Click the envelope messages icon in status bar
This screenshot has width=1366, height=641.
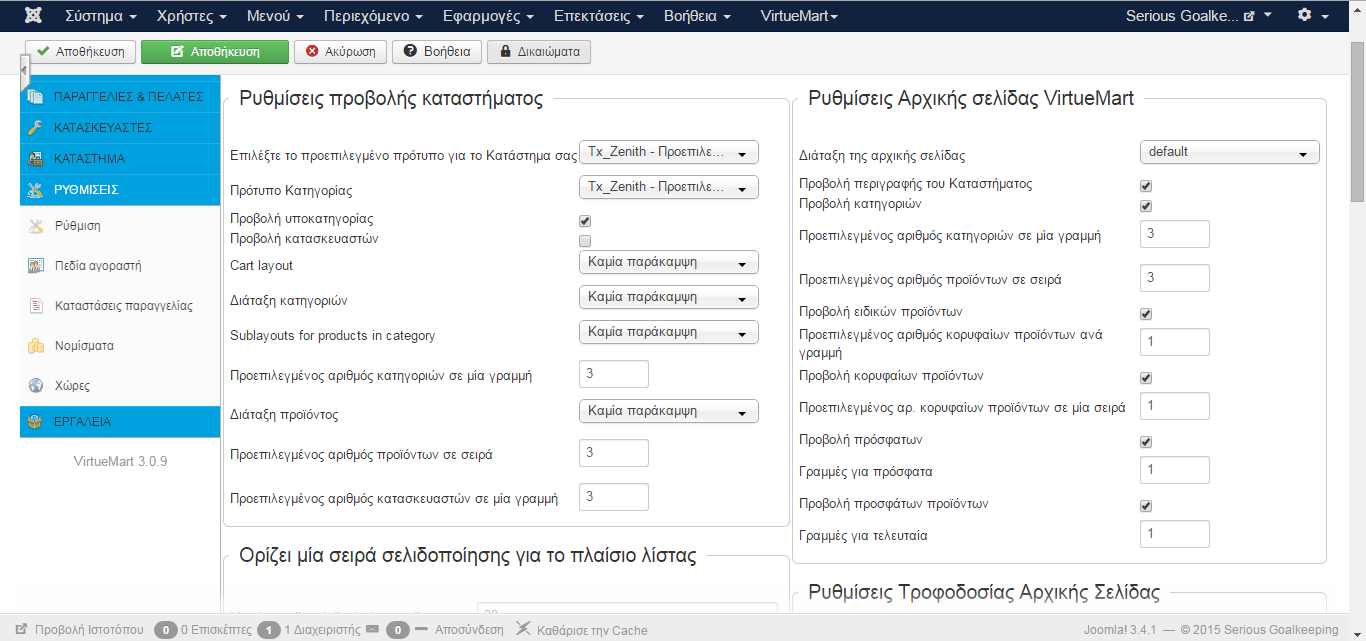click(x=372, y=630)
